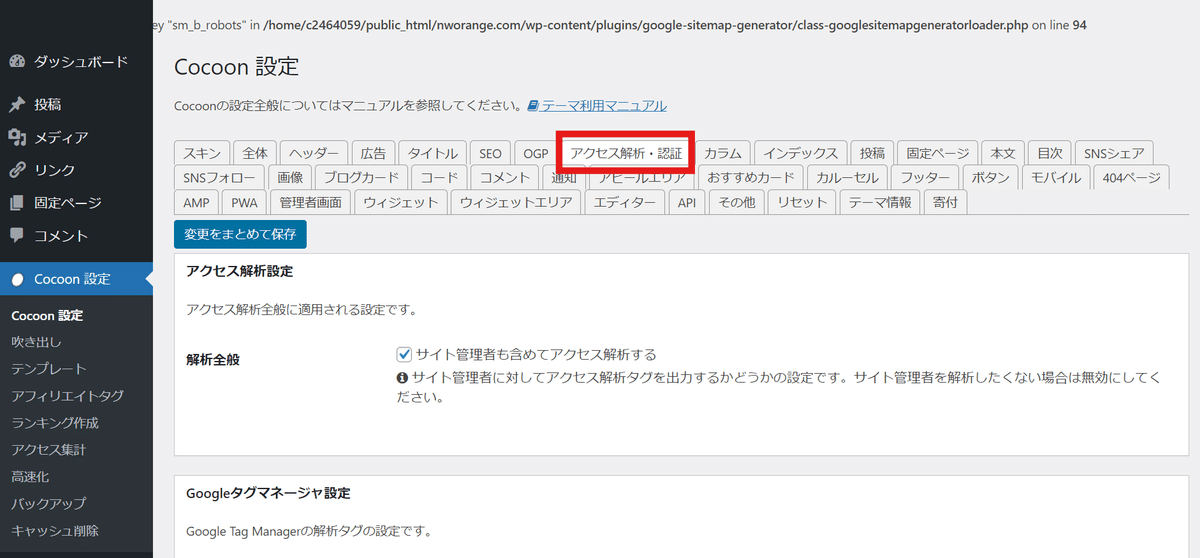Click the media icon beside メディア
Screen dimensions: 1200x558
pos(16,138)
